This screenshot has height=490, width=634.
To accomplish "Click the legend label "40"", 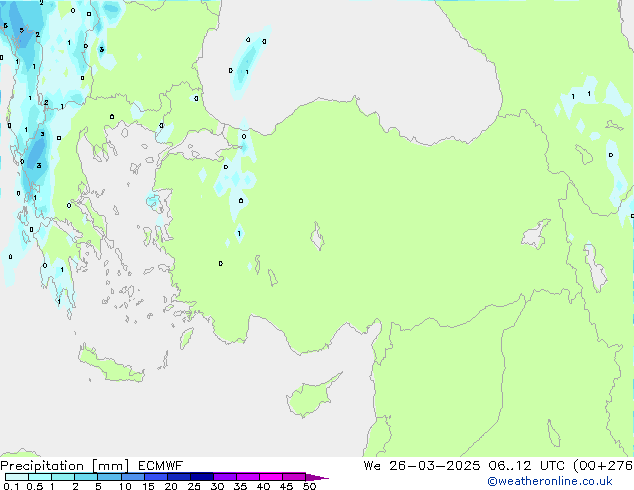I will (x=263, y=486).
